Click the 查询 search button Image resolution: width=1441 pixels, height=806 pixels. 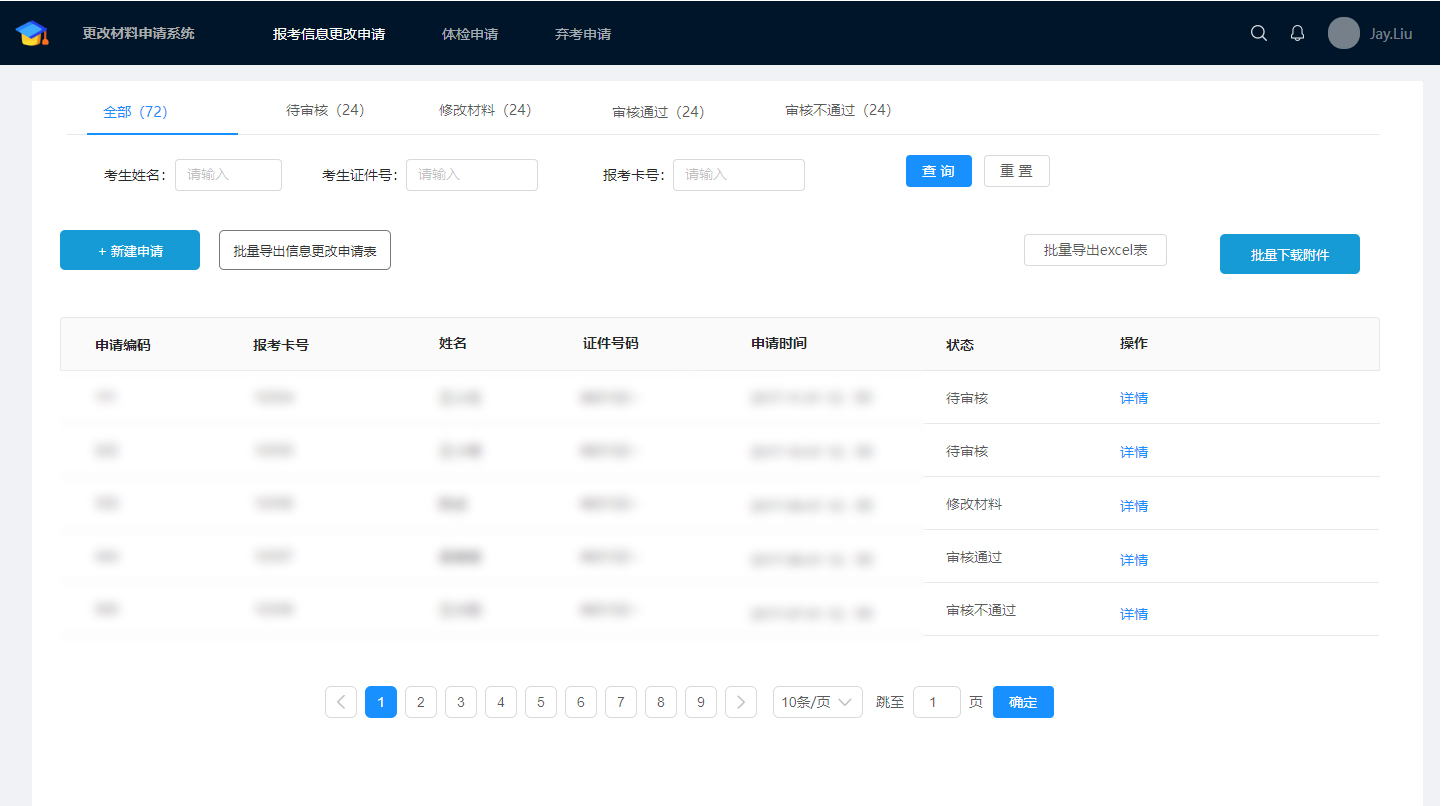click(x=938, y=171)
